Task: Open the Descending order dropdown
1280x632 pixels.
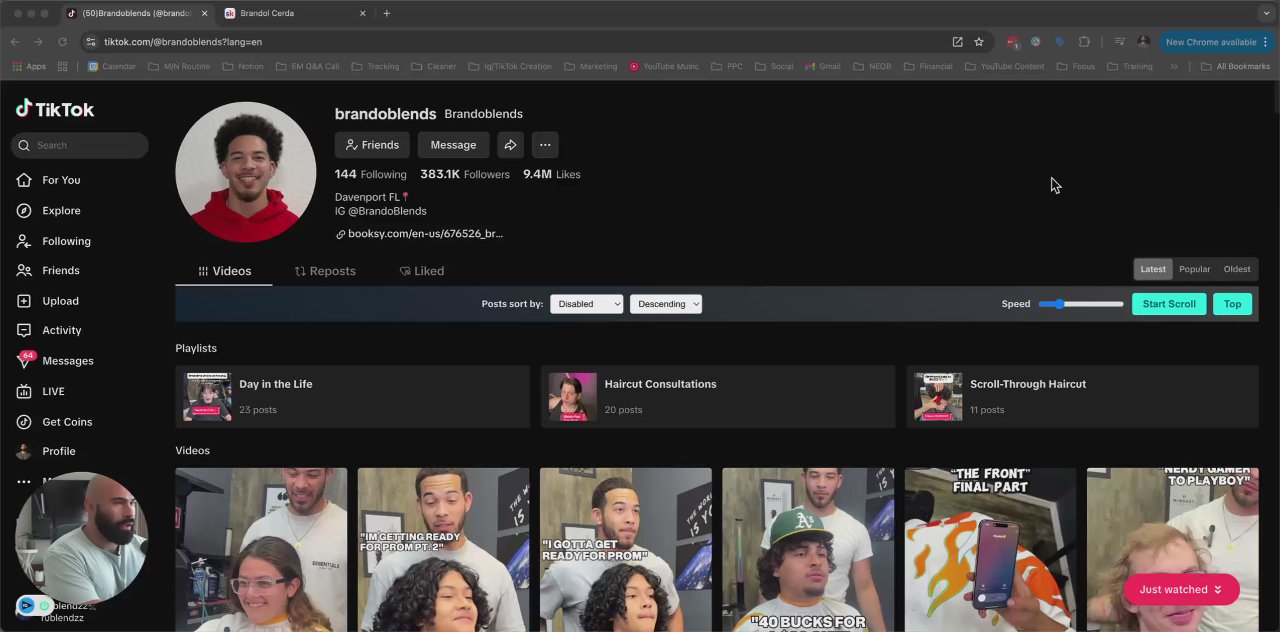Action: coord(666,304)
